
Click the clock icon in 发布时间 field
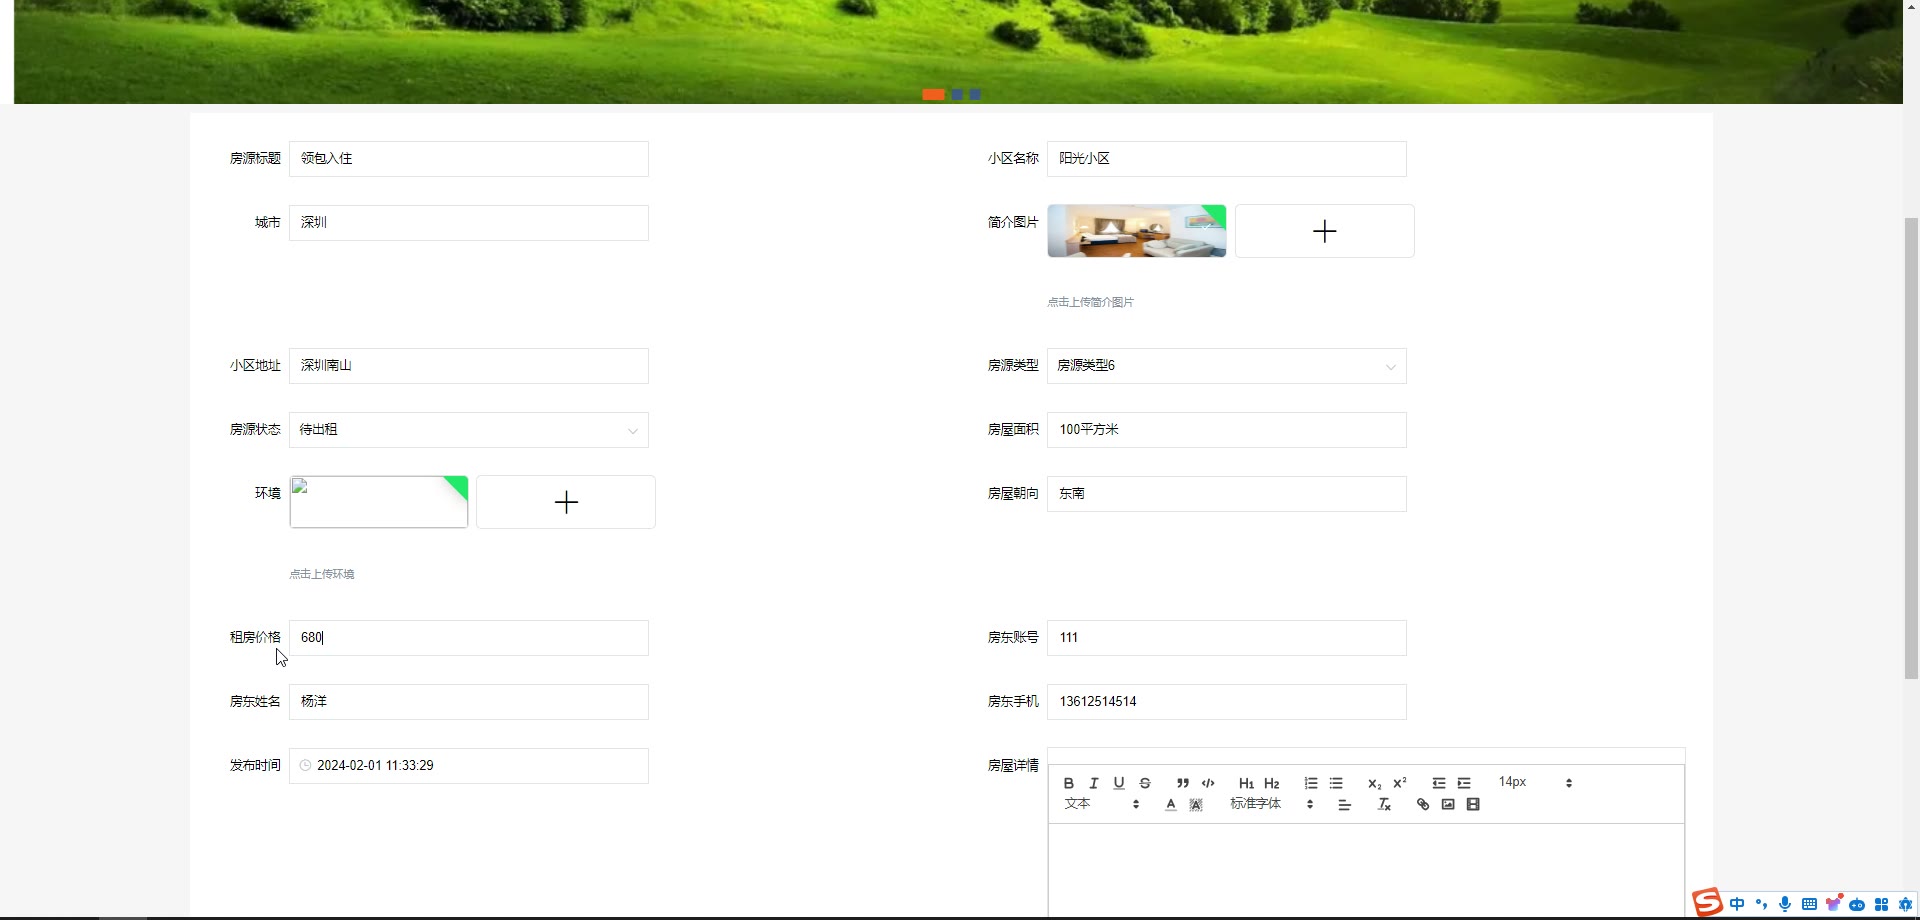306,766
